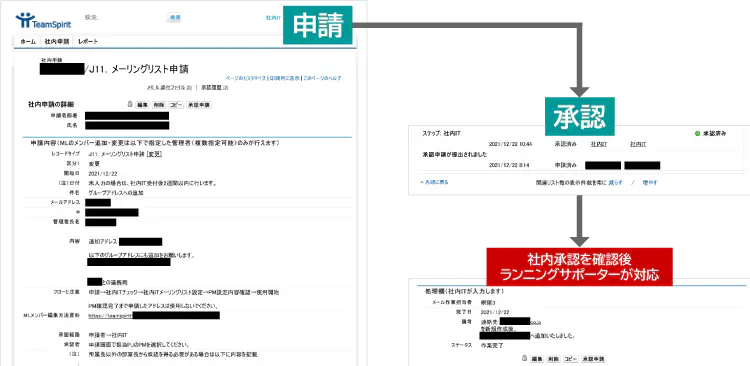Open このページのヘルプ link

coord(322,78)
